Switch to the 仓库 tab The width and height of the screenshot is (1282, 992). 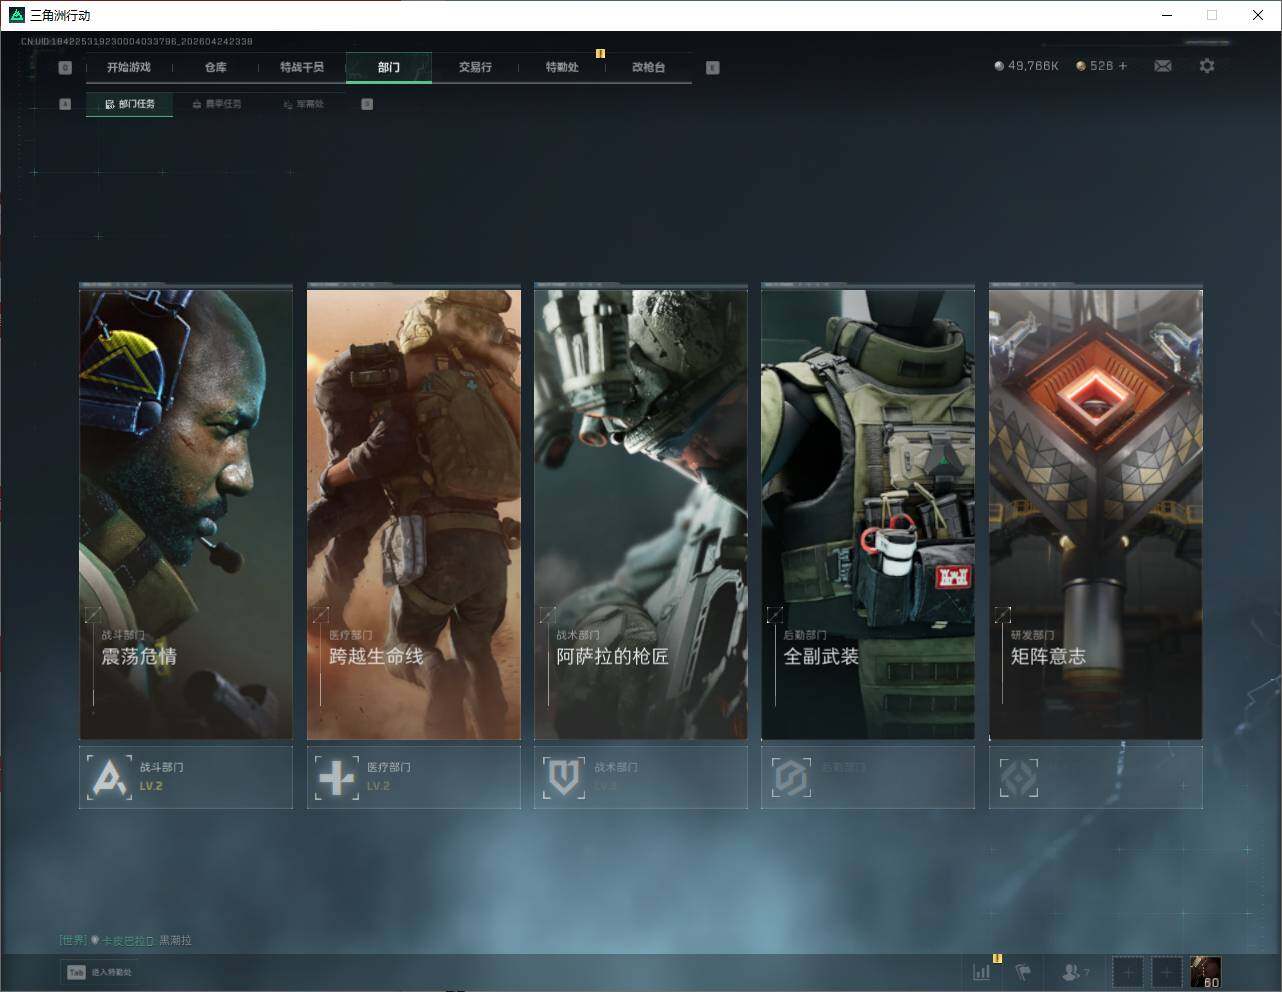[215, 67]
